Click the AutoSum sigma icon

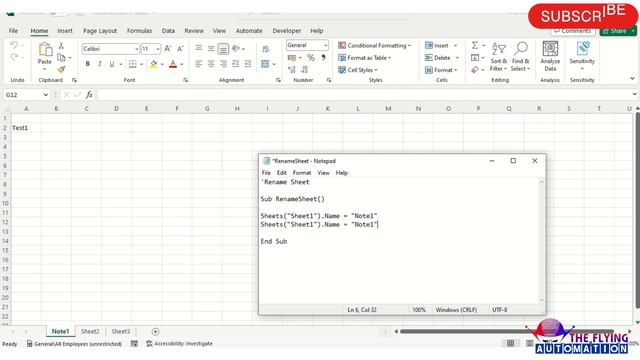coord(475,45)
